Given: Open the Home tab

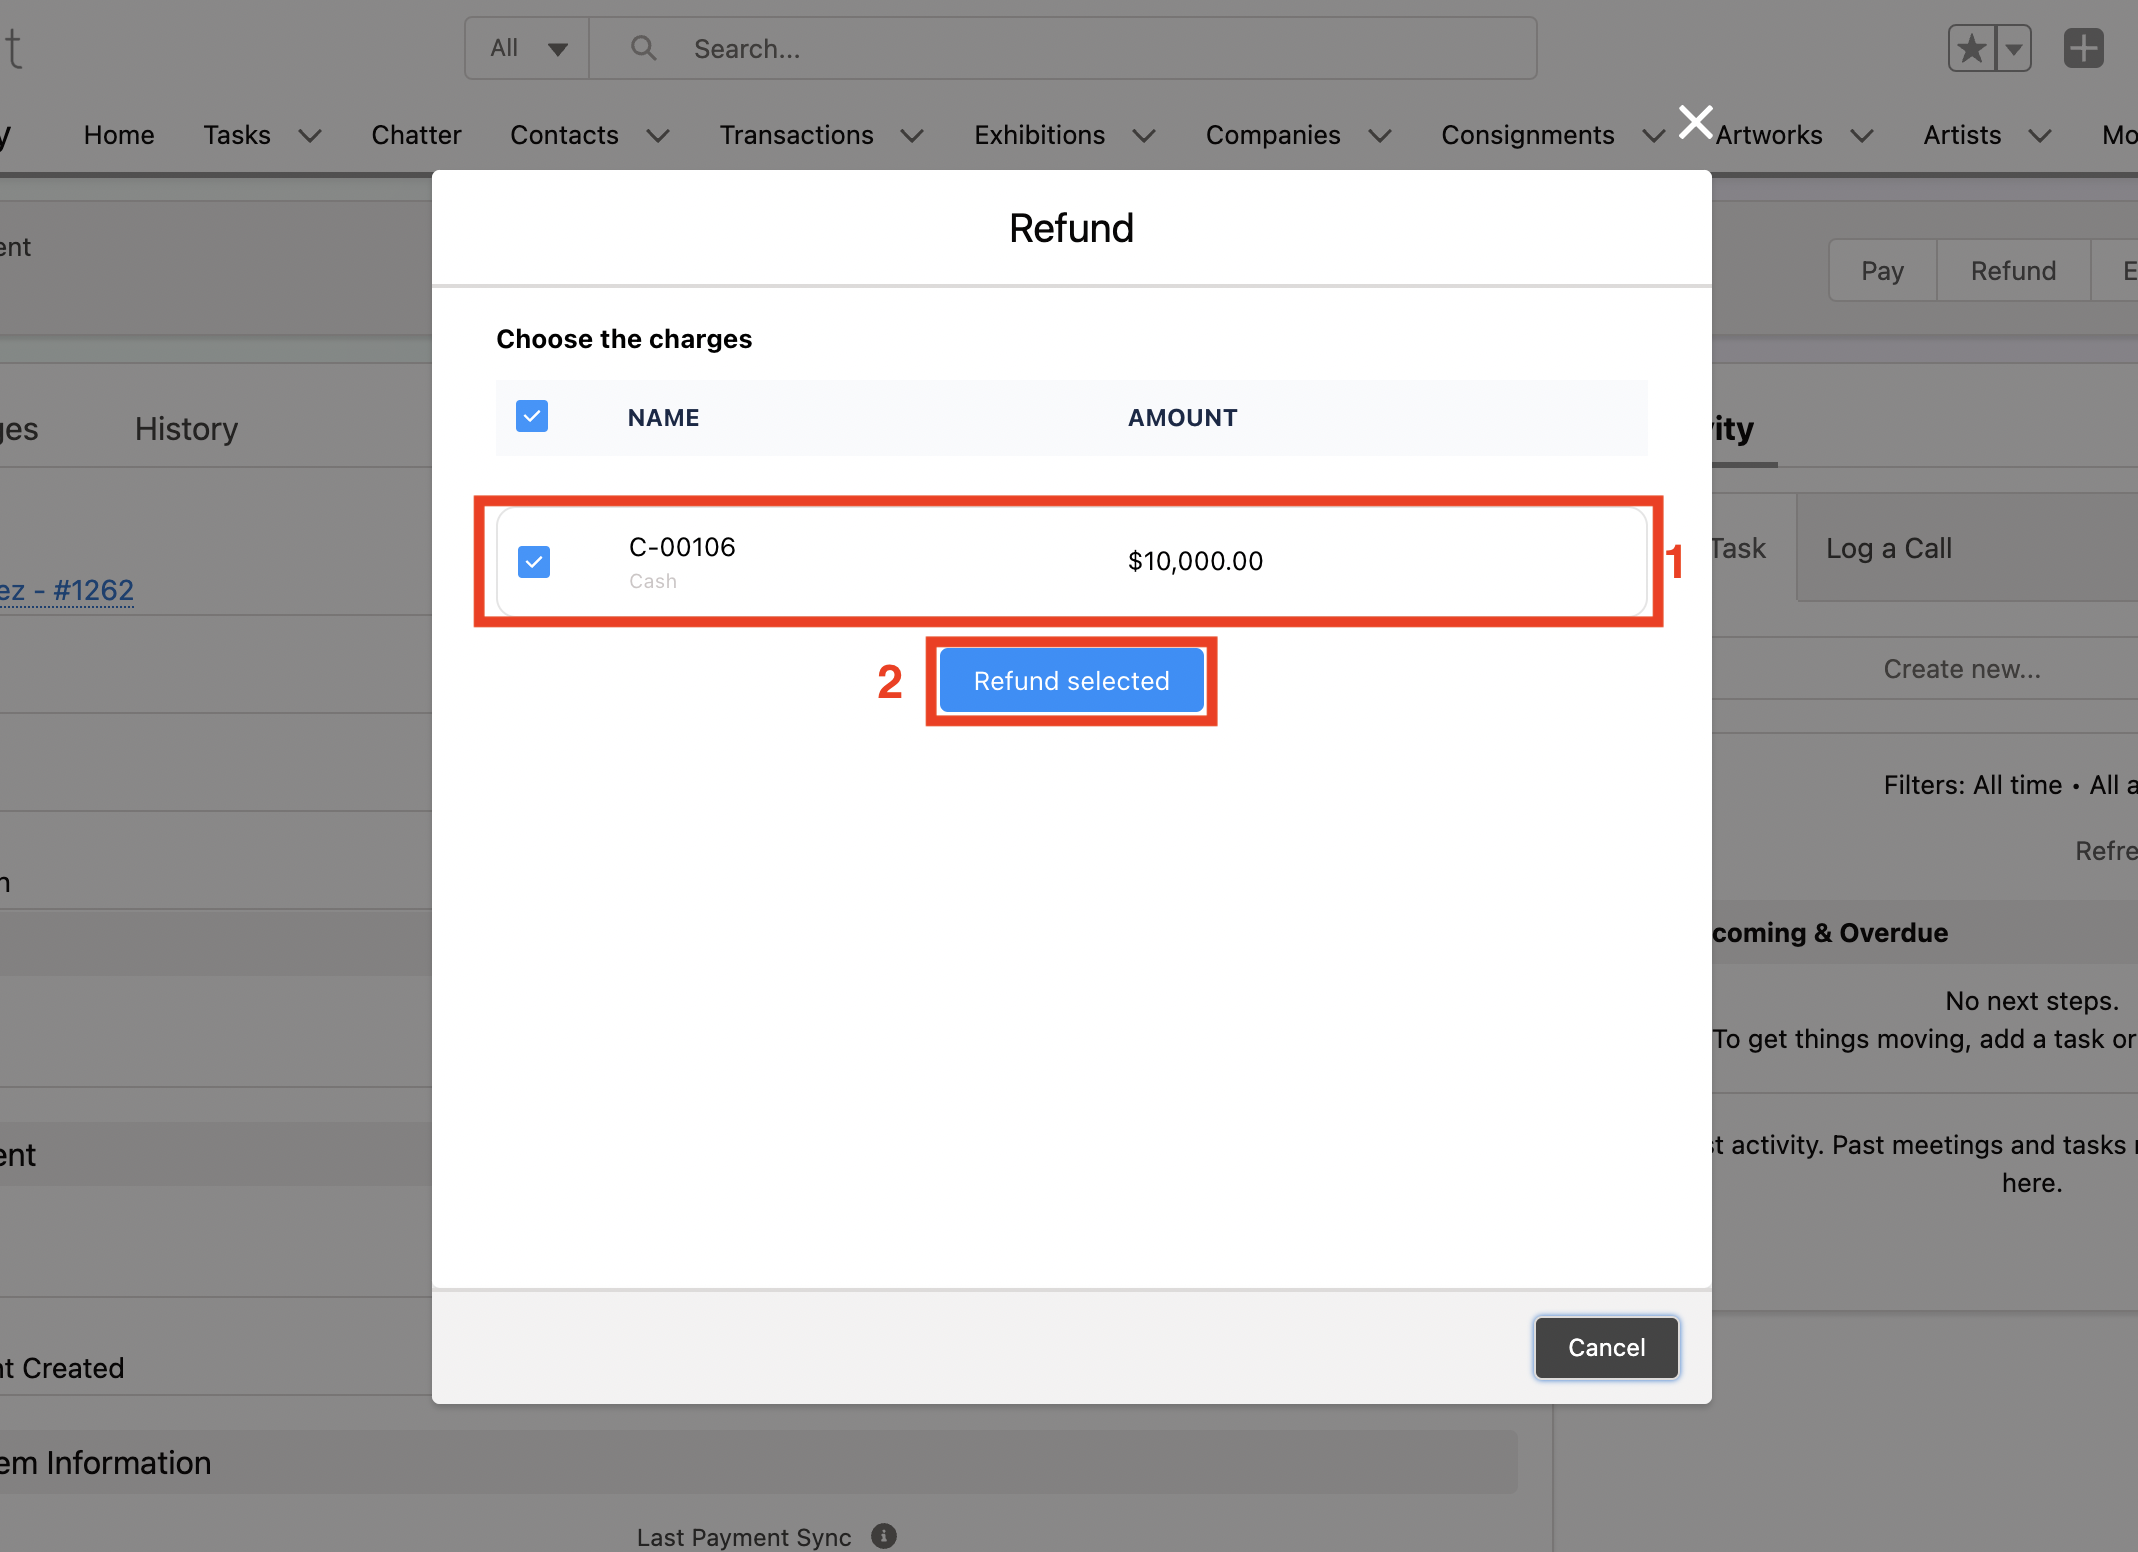Looking at the screenshot, I should point(119,135).
